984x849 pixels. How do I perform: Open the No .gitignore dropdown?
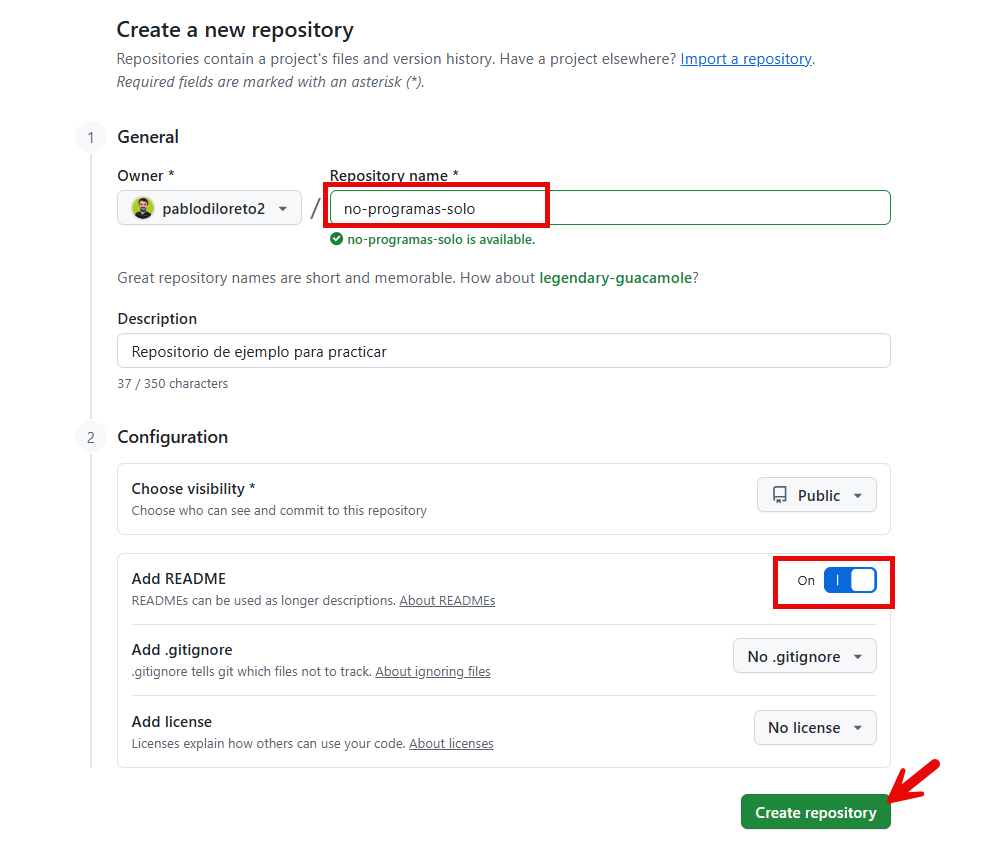point(804,656)
